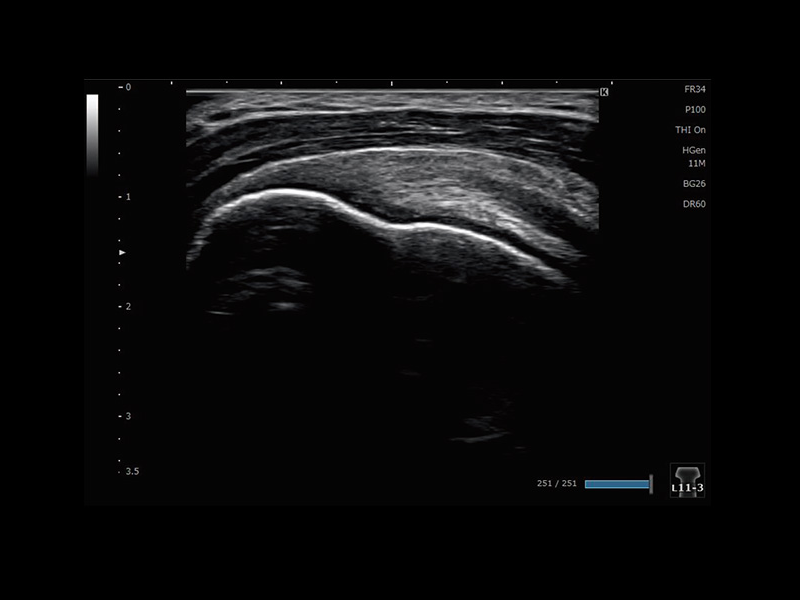This screenshot has height=600, width=800.
Task: Select the P100 power value
Action: (695, 110)
